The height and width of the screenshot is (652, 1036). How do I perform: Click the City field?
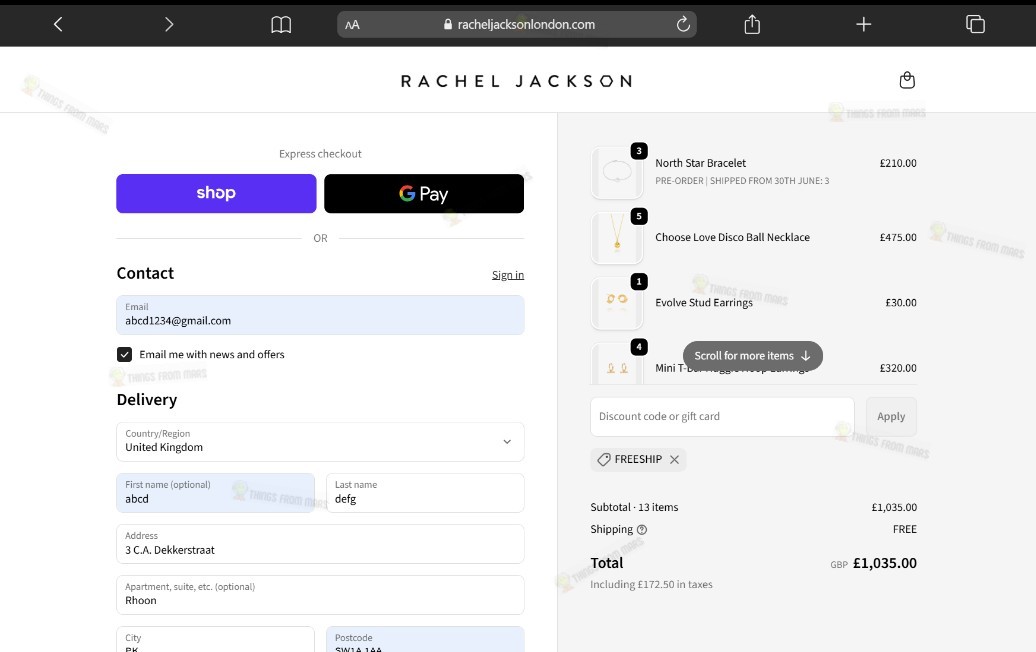tap(215, 639)
